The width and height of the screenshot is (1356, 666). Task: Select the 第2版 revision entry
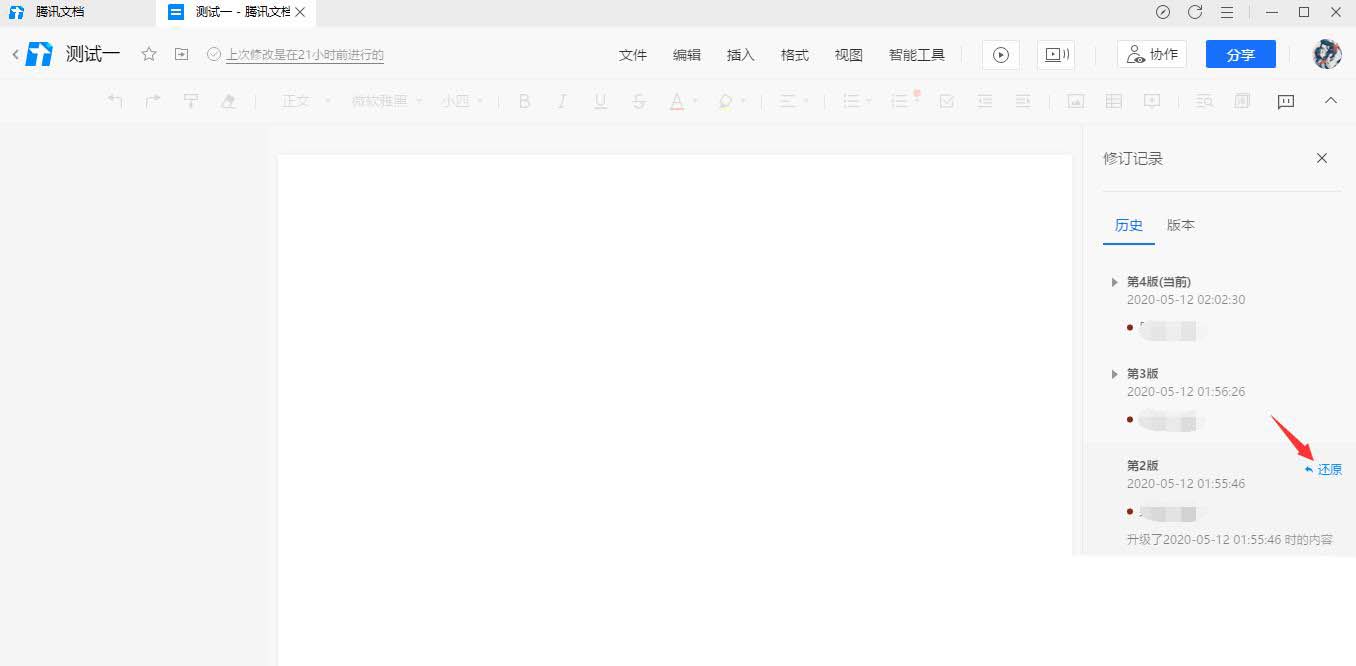click(1219, 500)
